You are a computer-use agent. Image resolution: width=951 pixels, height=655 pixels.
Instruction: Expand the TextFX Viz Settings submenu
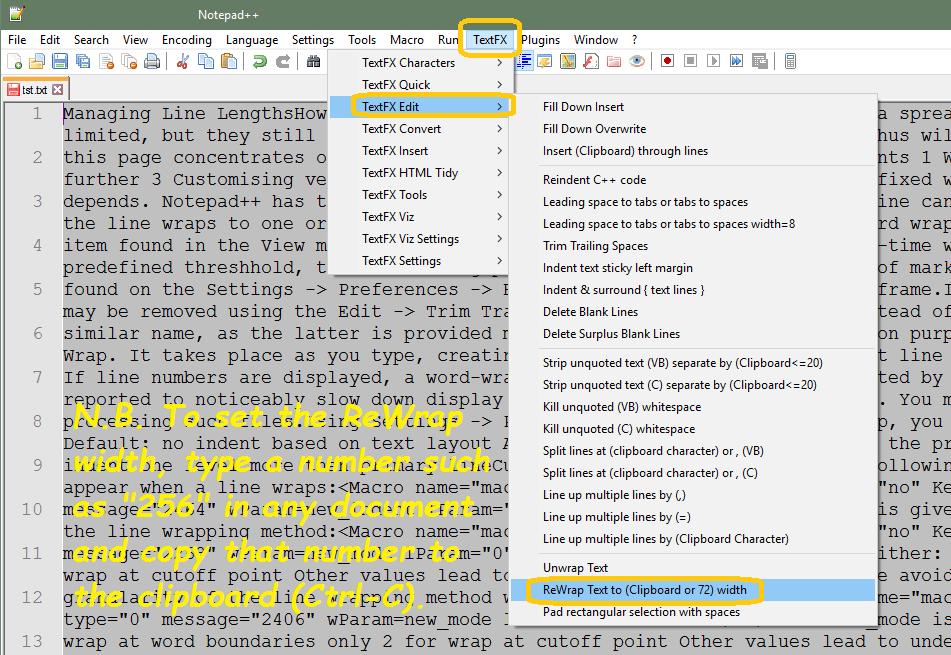420,239
